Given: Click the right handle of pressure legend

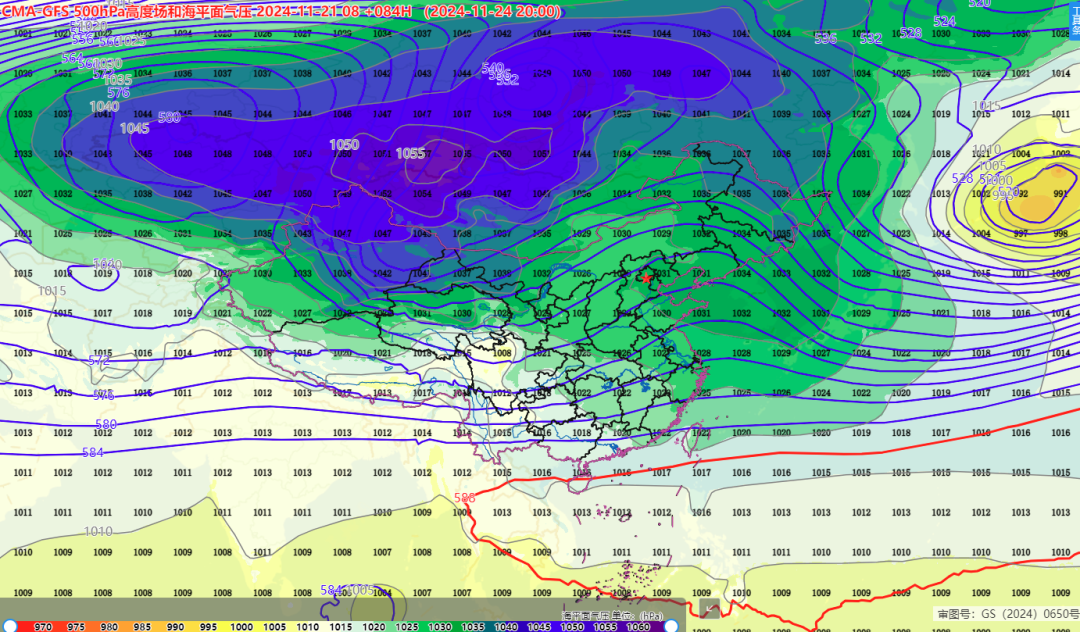Looking at the screenshot, I should pyautogui.click(x=671, y=625).
